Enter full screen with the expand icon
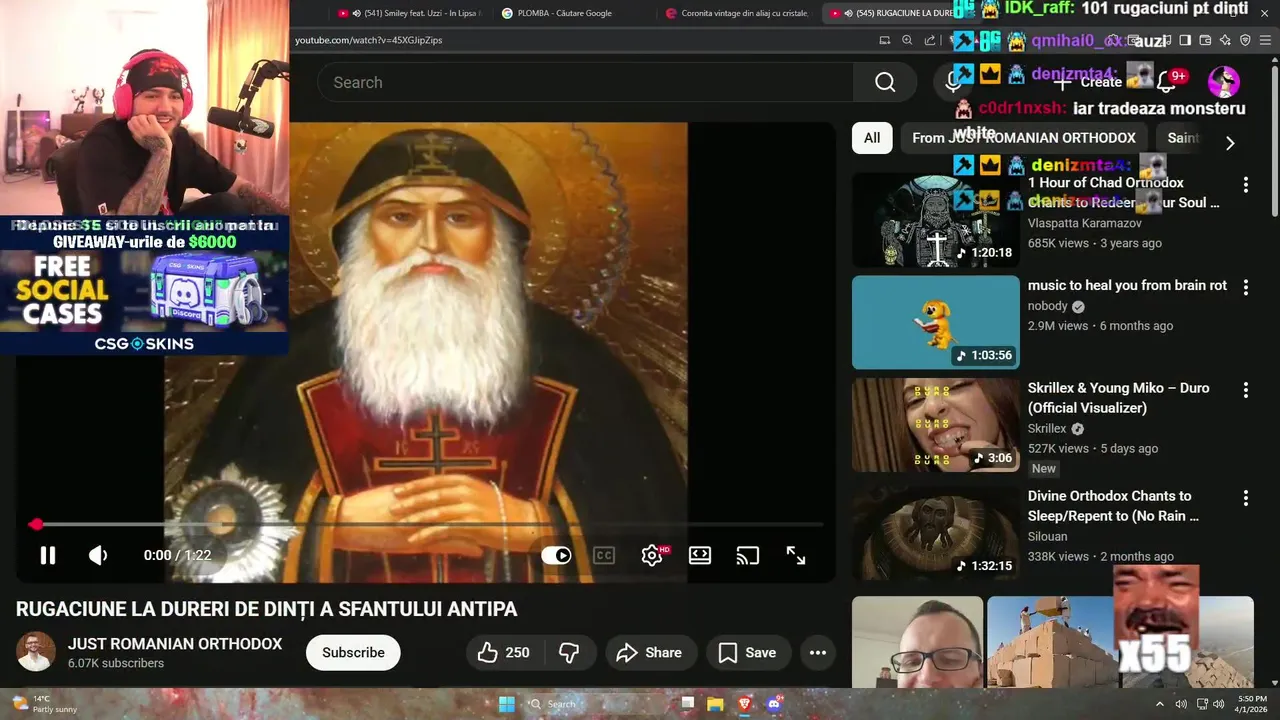 [x=796, y=555]
